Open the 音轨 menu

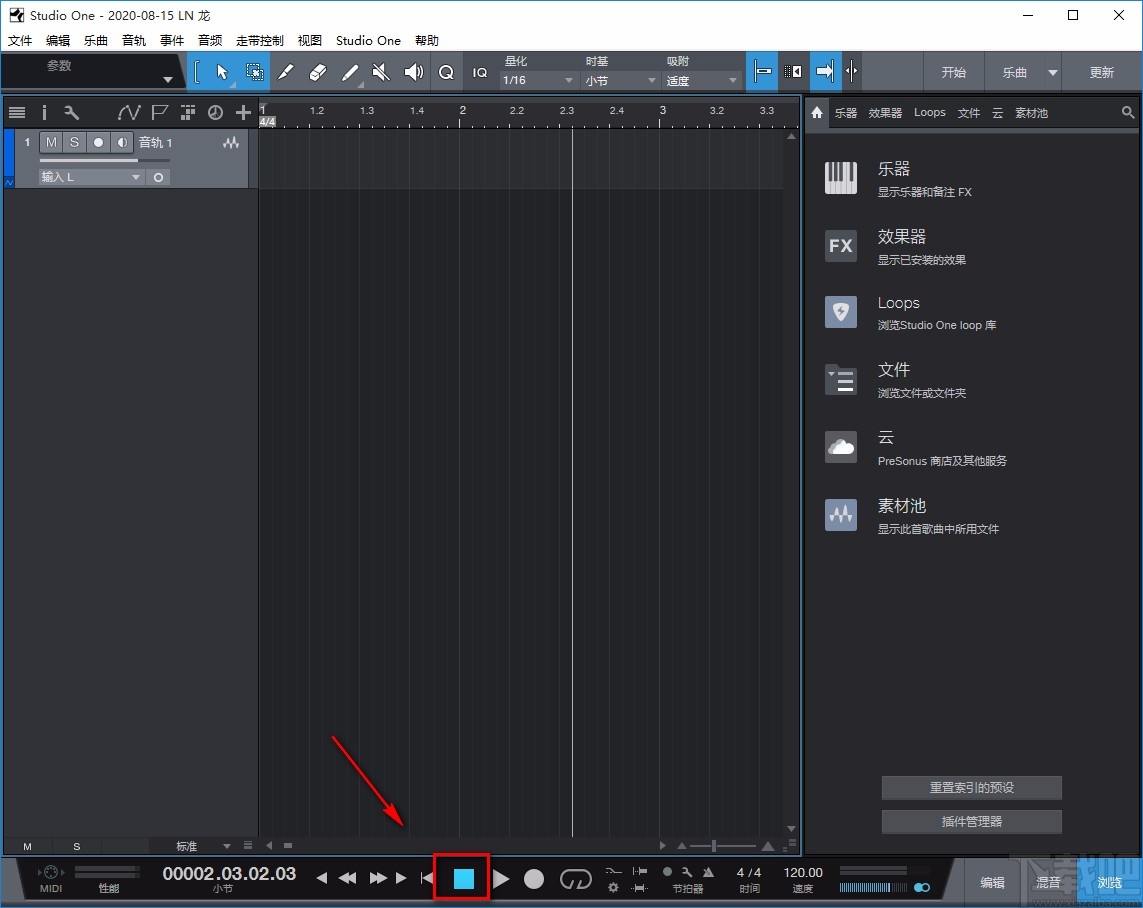(x=133, y=40)
